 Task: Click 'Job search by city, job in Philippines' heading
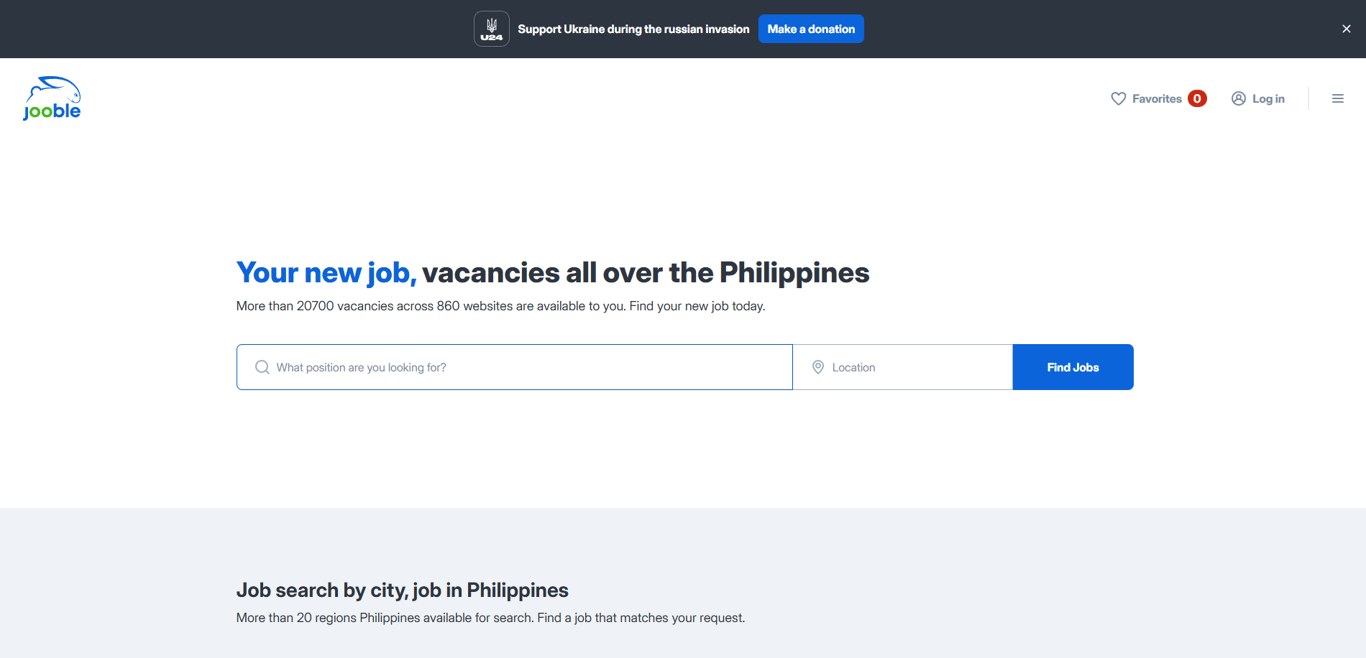(402, 590)
